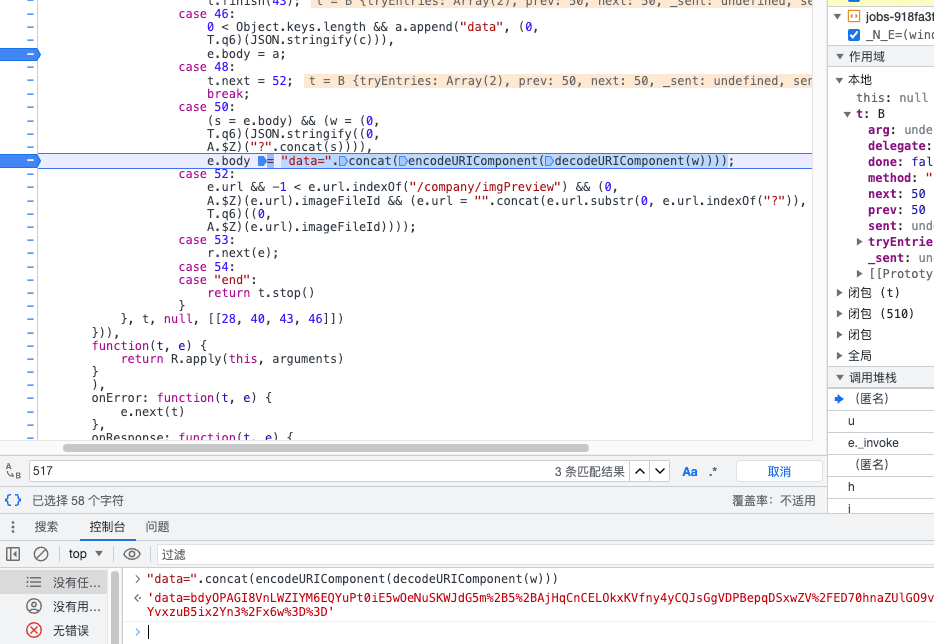Viewport: 934px width, 644px height.
Task: Click the pretty-print curly braces icon
Action: pos(13,500)
